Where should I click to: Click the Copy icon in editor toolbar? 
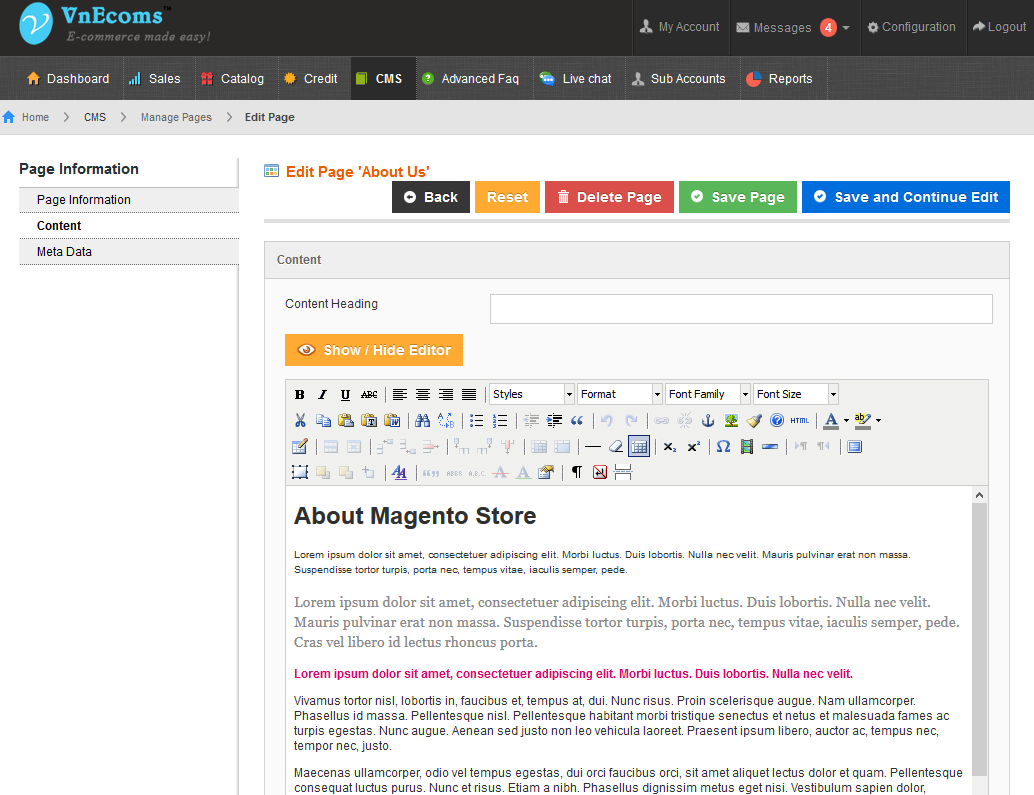coord(323,421)
